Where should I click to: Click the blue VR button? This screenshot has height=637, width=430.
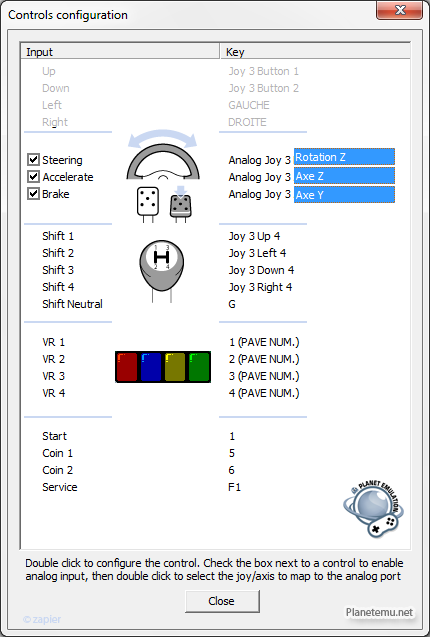point(151,367)
